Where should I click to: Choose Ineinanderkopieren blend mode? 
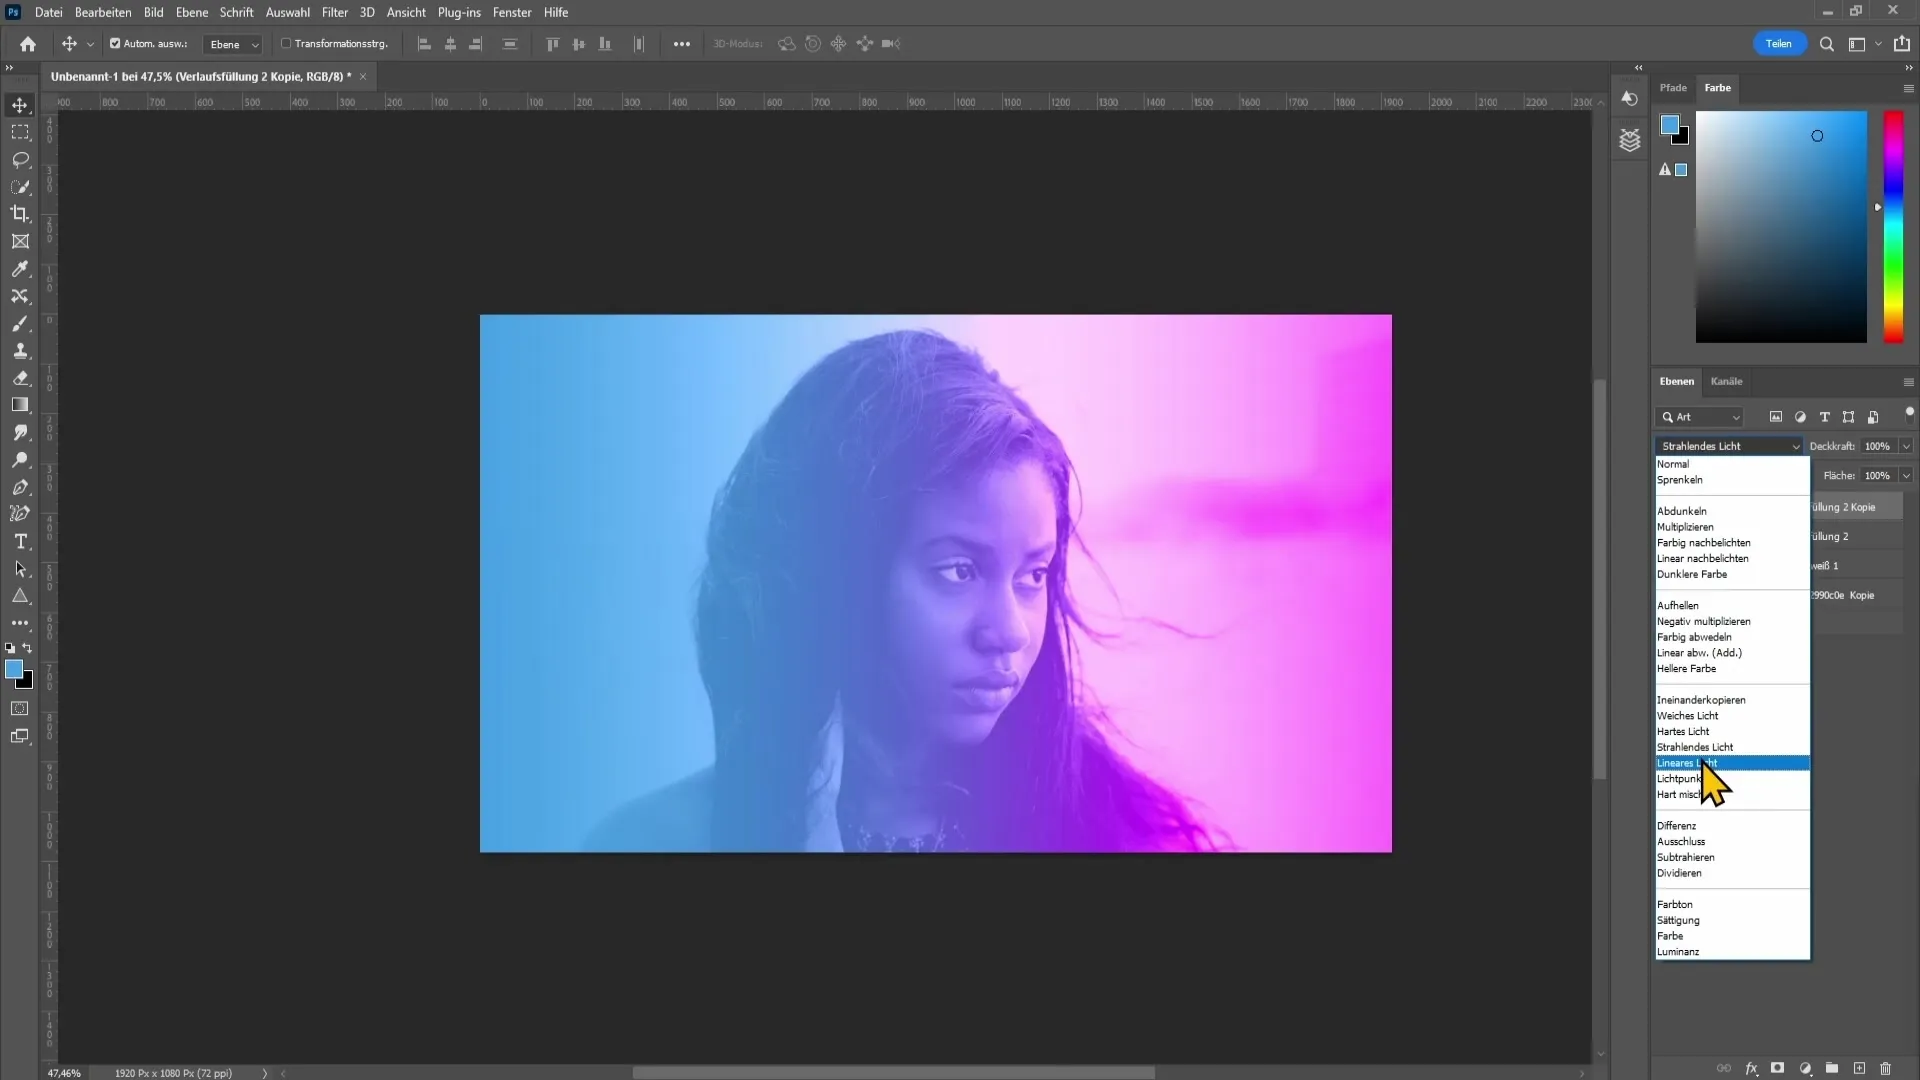click(1732, 700)
